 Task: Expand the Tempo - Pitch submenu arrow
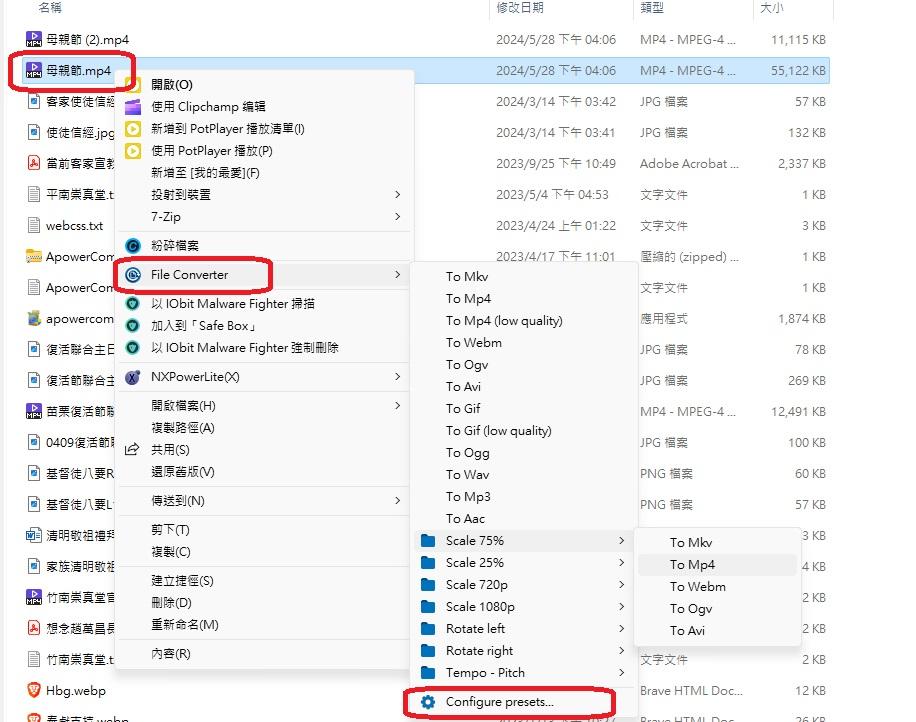click(621, 673)
